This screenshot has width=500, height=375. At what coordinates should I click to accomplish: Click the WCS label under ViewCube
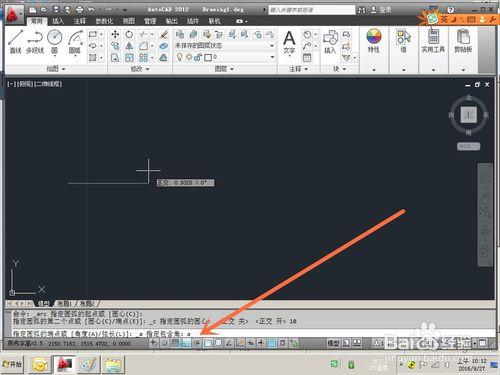click(x=468, y=146)
